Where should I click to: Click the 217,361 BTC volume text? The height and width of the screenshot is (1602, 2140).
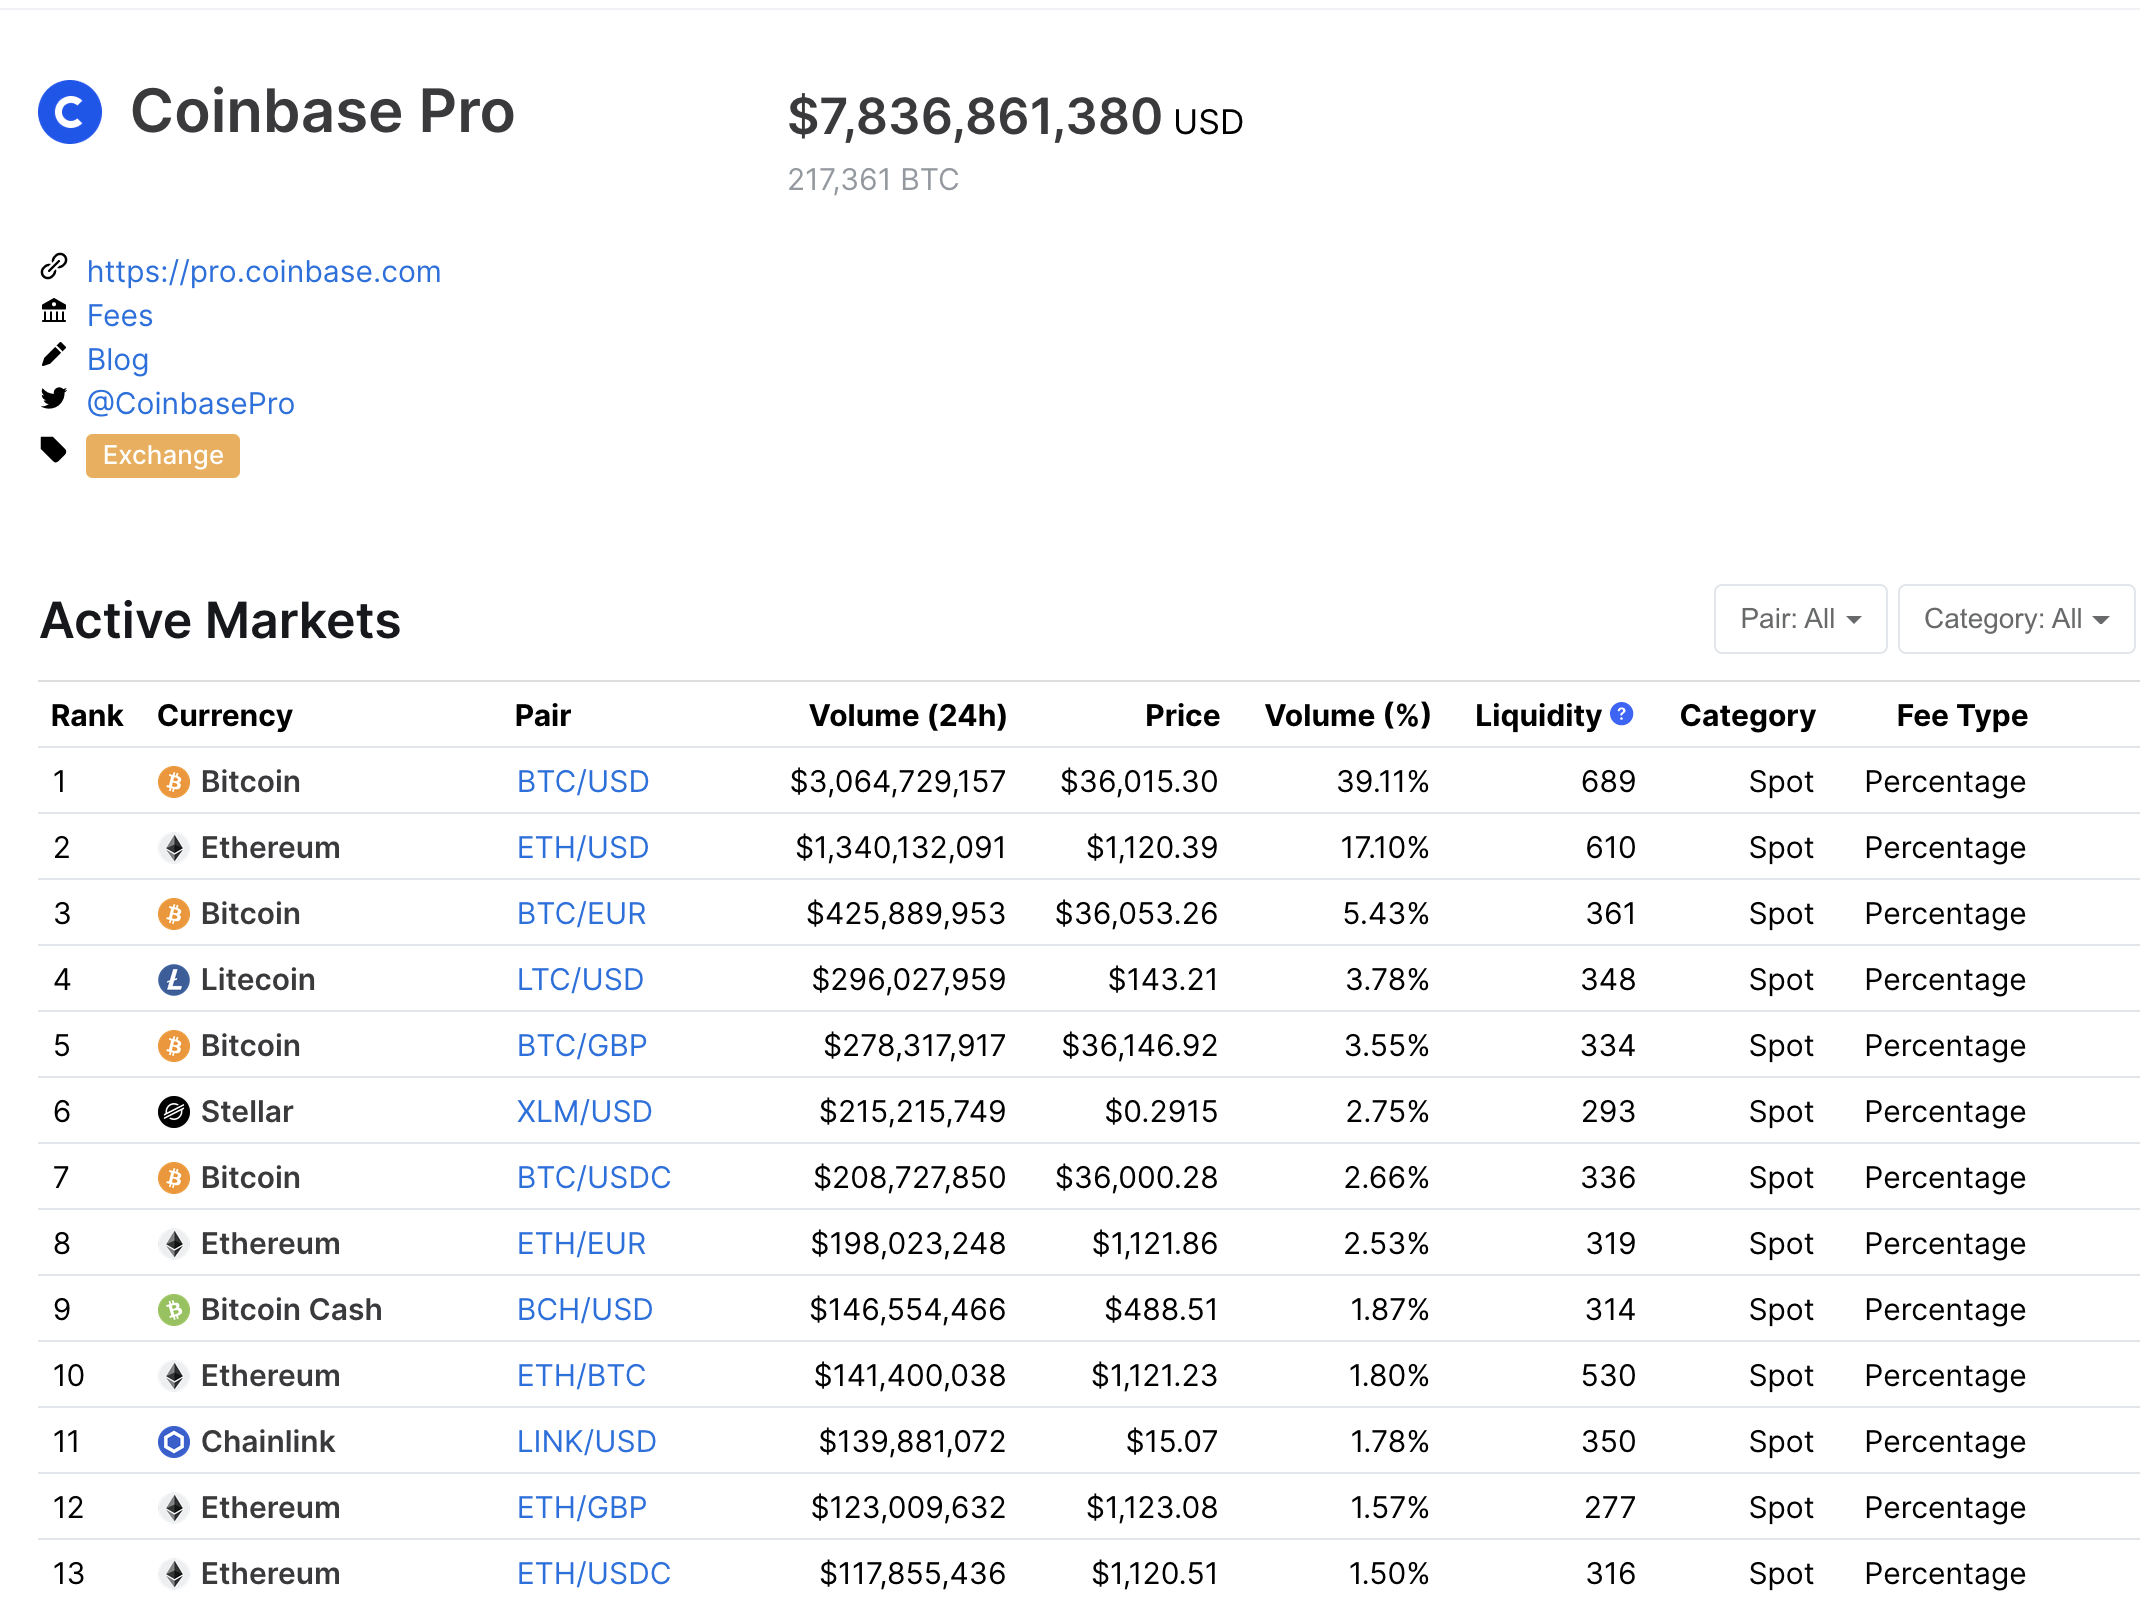873,180
